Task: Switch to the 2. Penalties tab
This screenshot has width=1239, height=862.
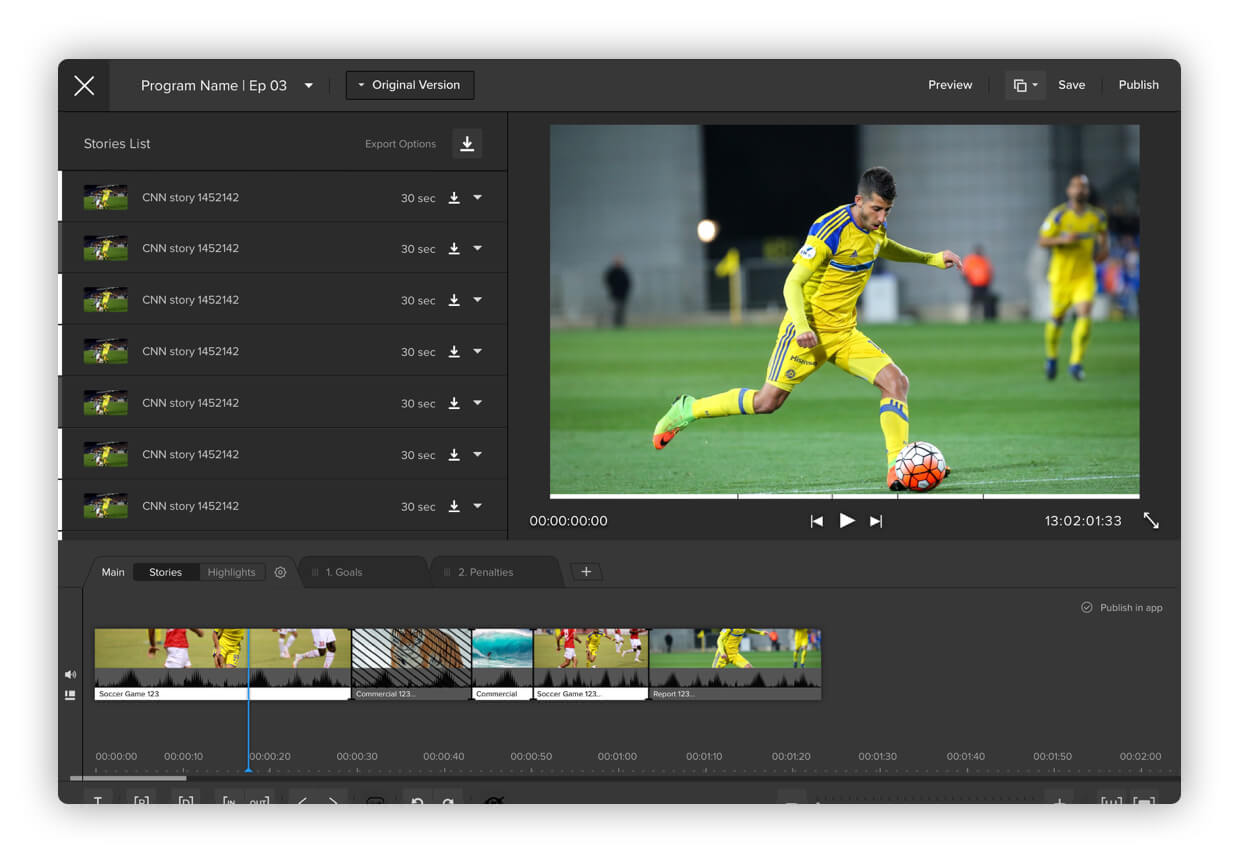Action: pyautogui.click(x=485, y=573)
